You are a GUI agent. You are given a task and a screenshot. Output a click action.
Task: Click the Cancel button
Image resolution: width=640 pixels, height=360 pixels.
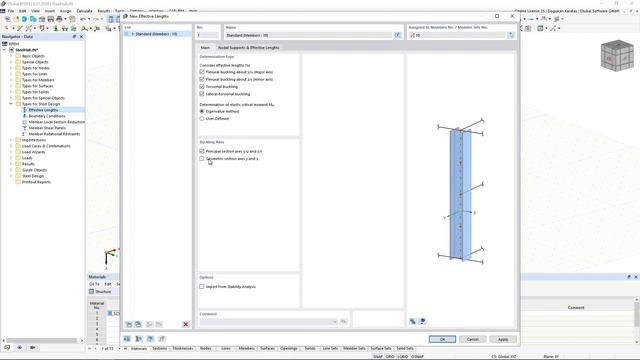(472, 339)
